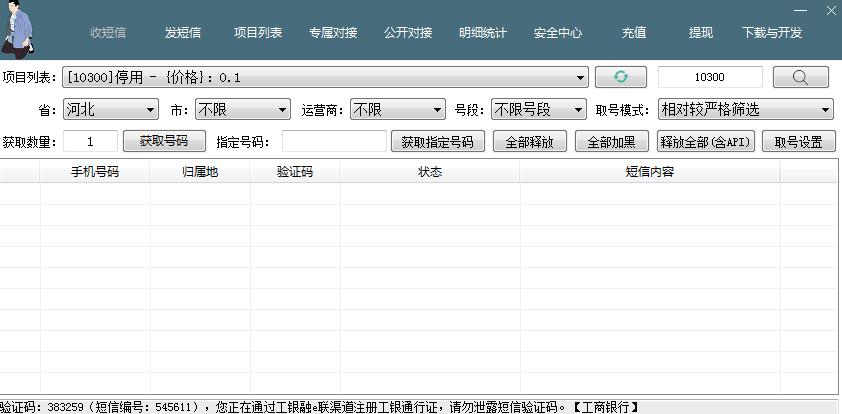This screenshot has width=842, height=414.
Task: Open the 充值 recharge tab
Action: pyautogui.click(x=633, y=33)
